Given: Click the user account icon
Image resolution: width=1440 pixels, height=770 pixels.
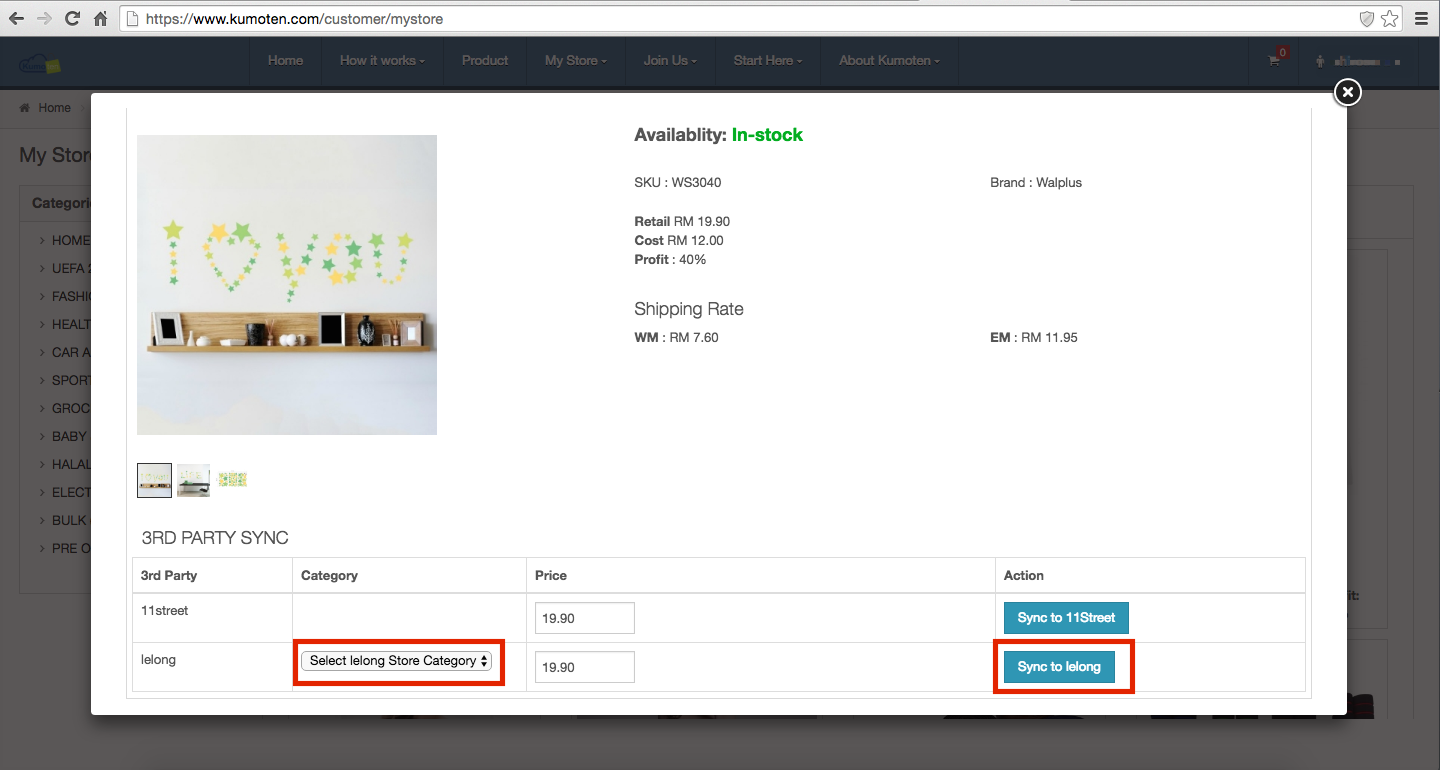Looking at the screenshot, I should pos(1322,61).
